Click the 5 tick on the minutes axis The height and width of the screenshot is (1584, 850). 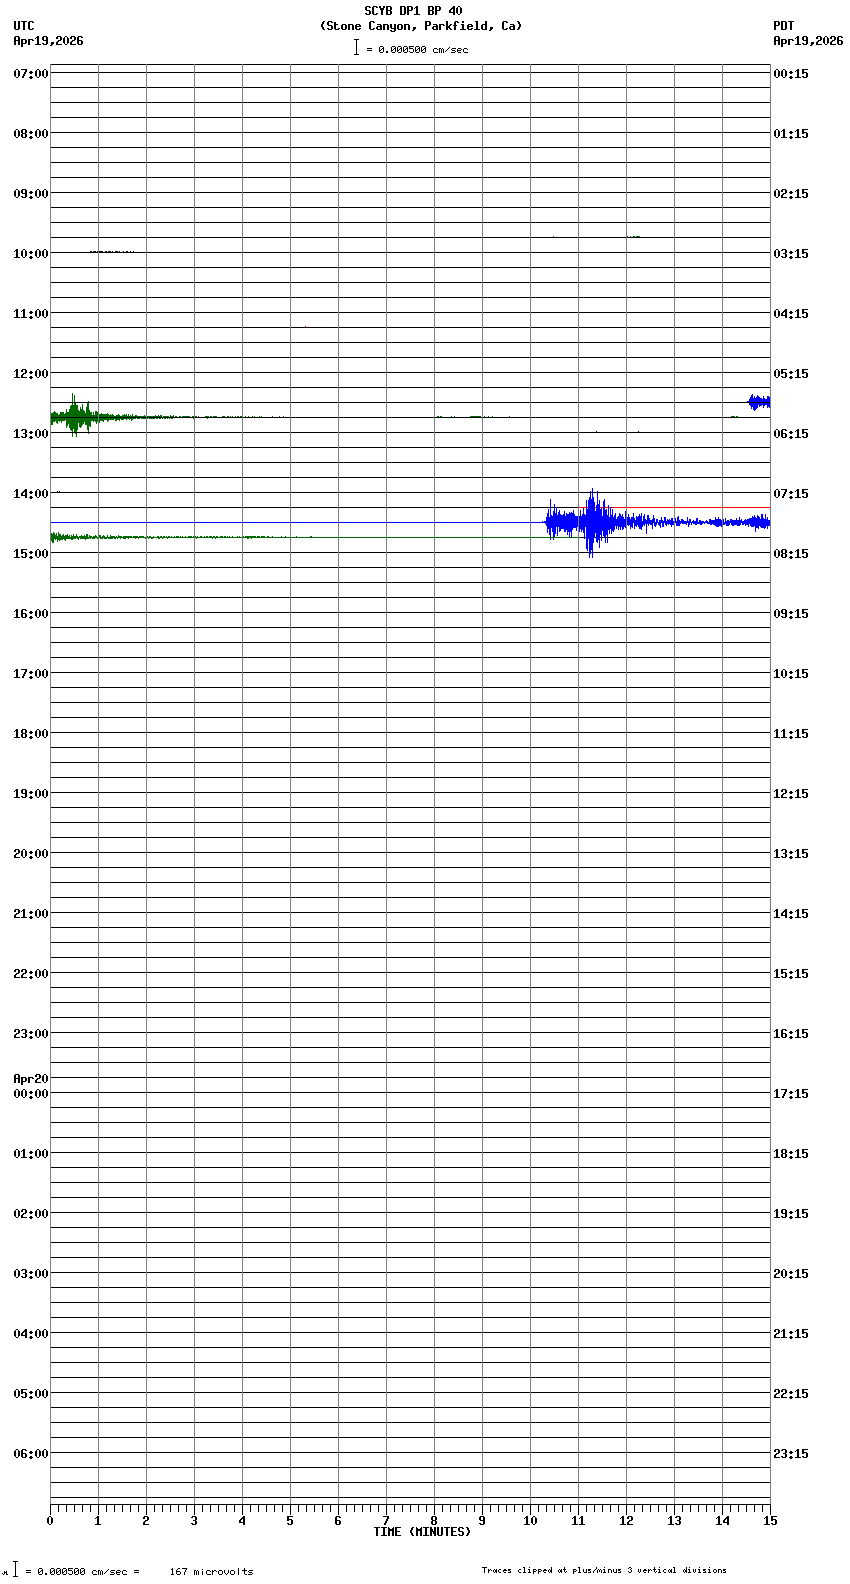(x=290, y=1521)
